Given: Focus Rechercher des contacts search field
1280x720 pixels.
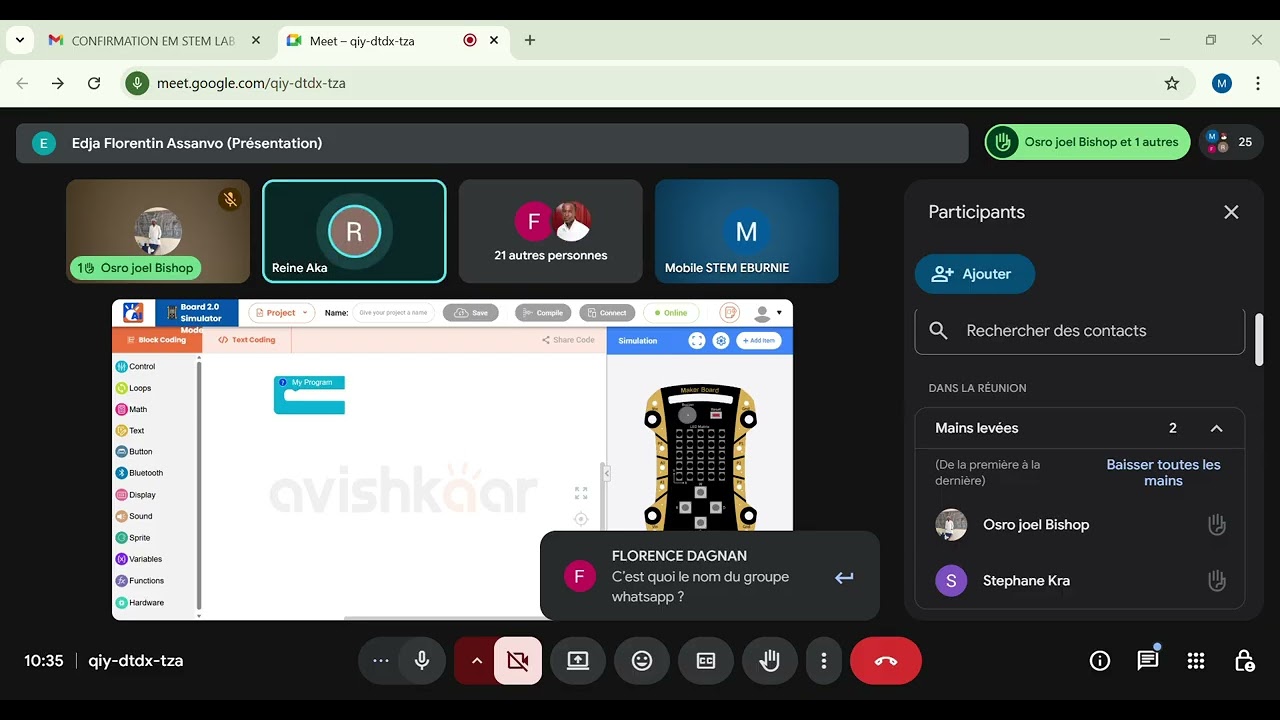Looking at the screenshot, I should point(1080,331).
